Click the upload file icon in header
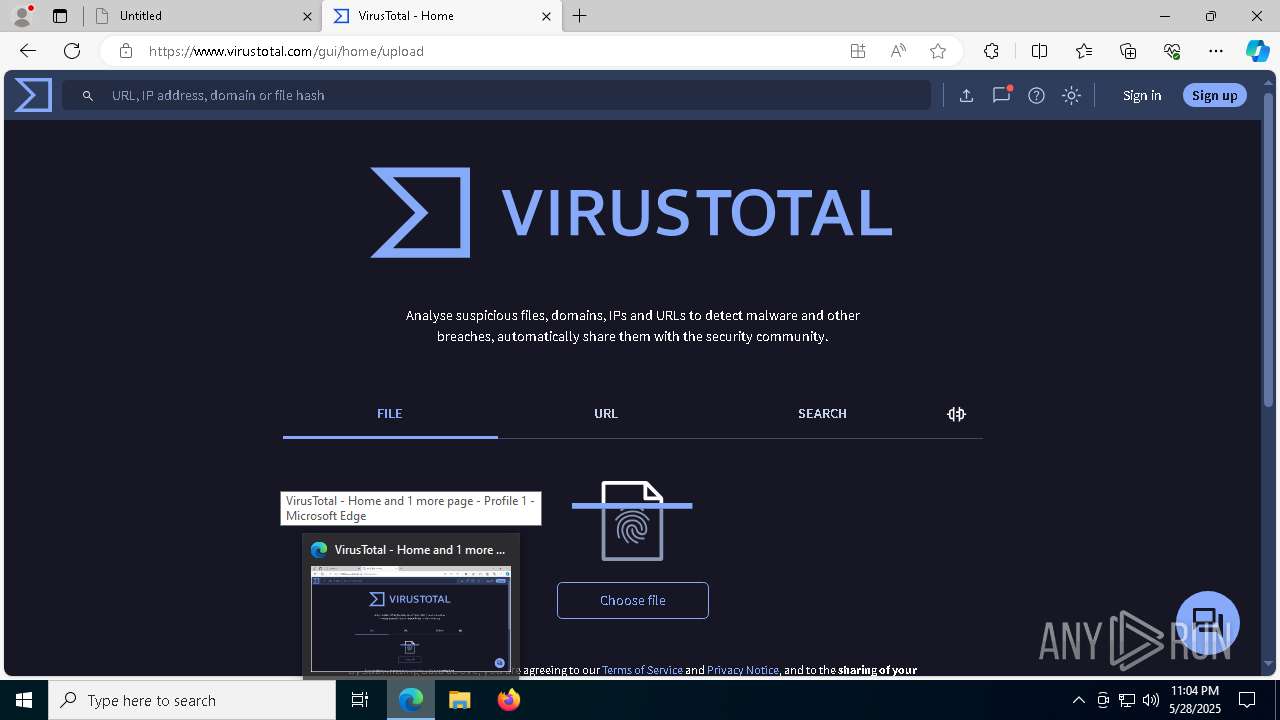The image size is (1280, 720). tap(966, 95)
